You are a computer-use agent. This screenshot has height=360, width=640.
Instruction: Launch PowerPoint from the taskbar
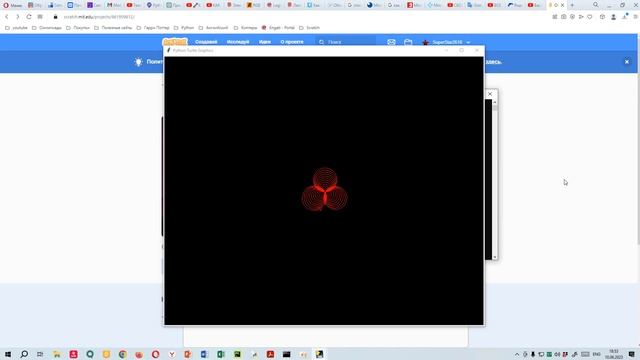point(188,354)
